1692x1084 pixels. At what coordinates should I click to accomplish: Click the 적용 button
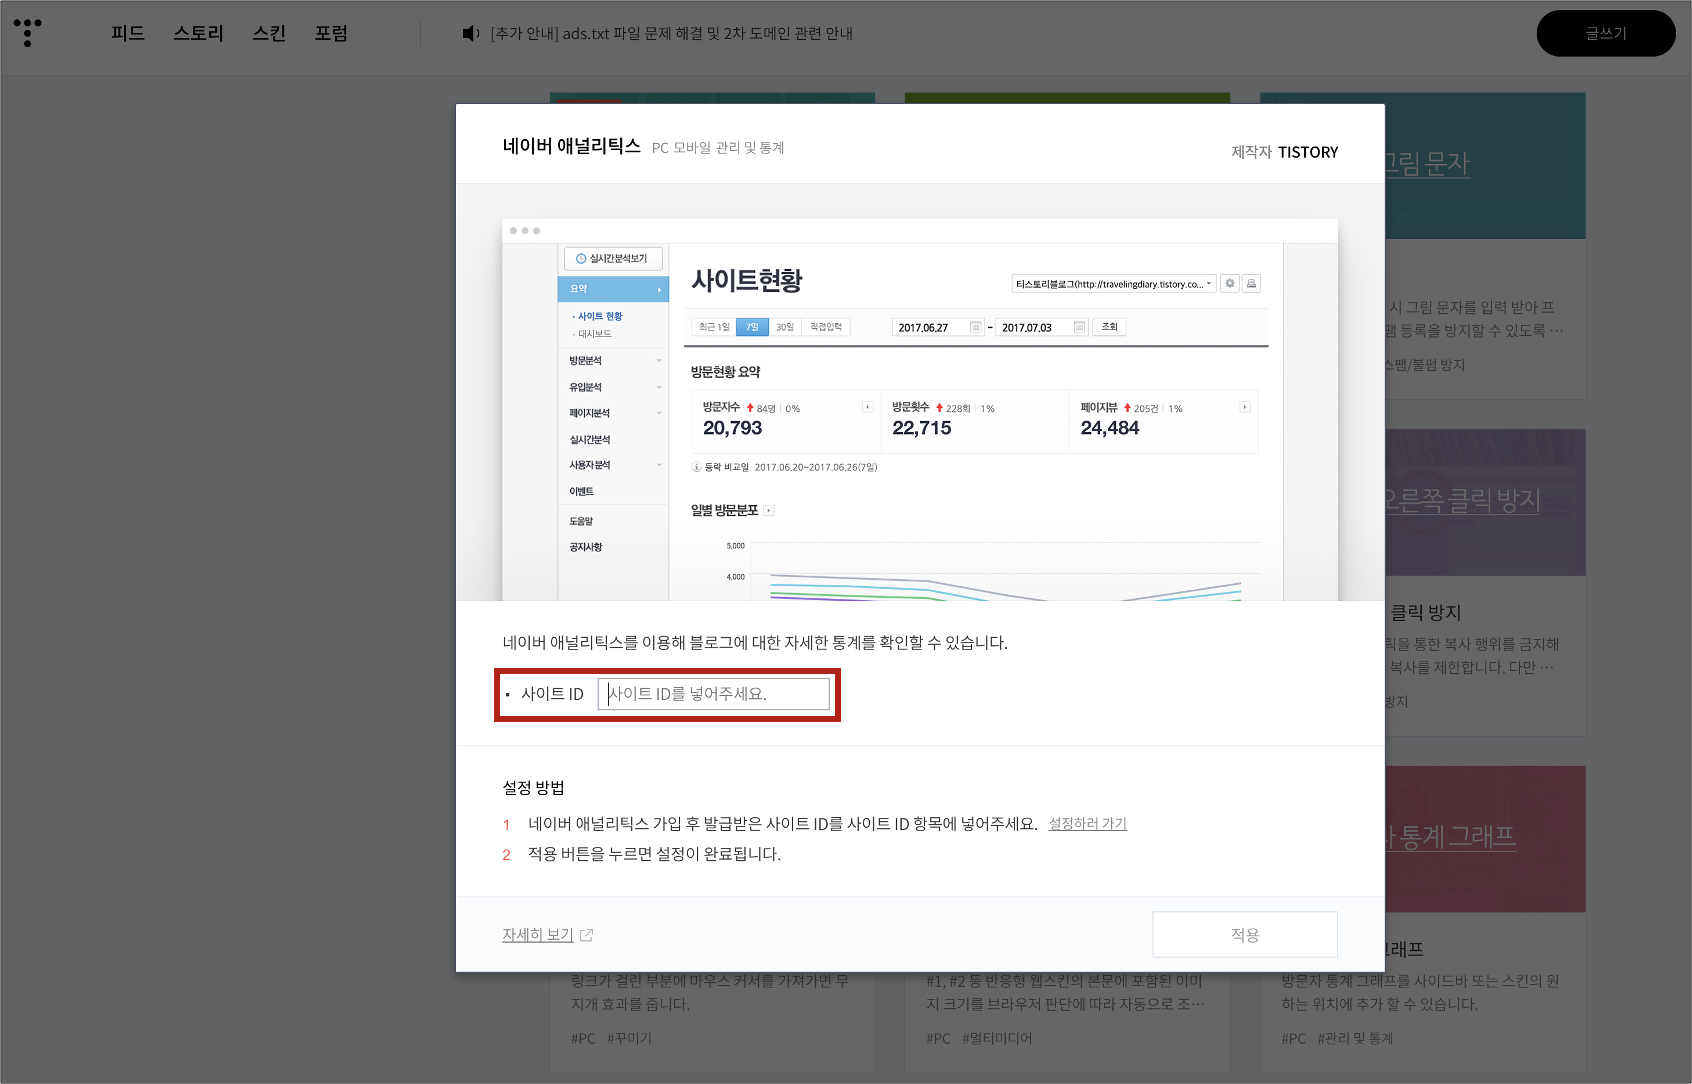click(1245, 935)
